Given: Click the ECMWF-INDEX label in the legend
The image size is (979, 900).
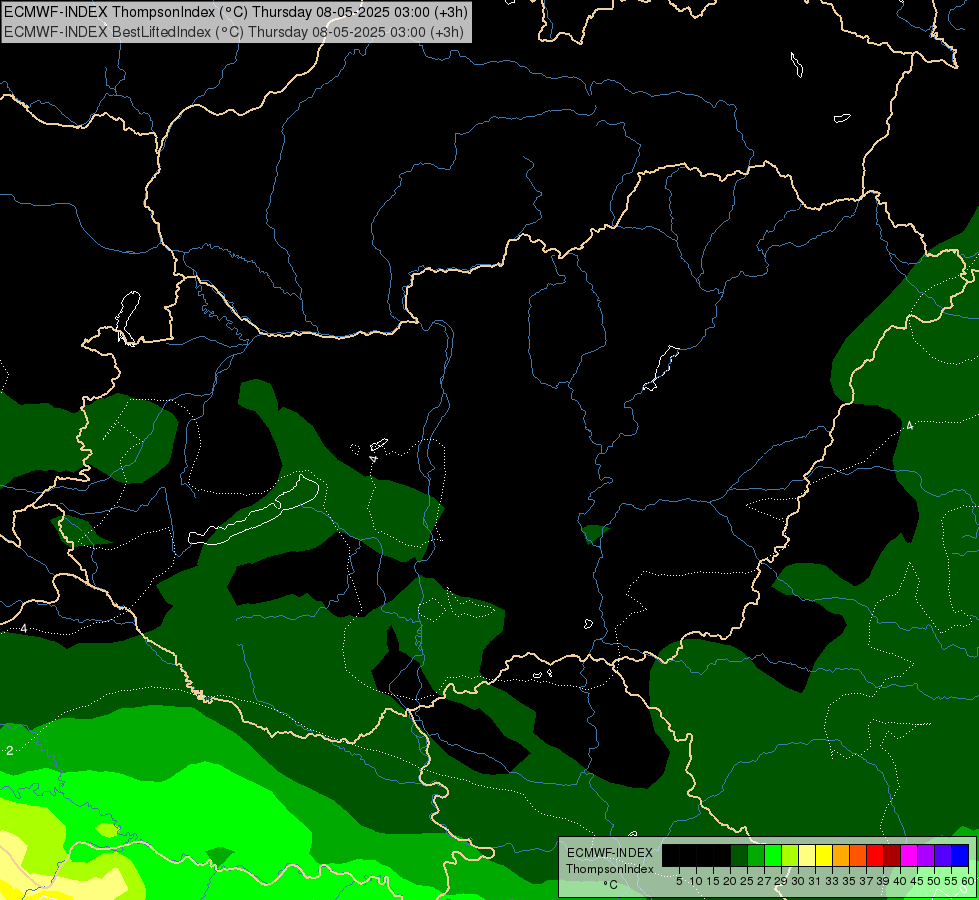Looking at the screenshot, I should click(x=609, y=853).
